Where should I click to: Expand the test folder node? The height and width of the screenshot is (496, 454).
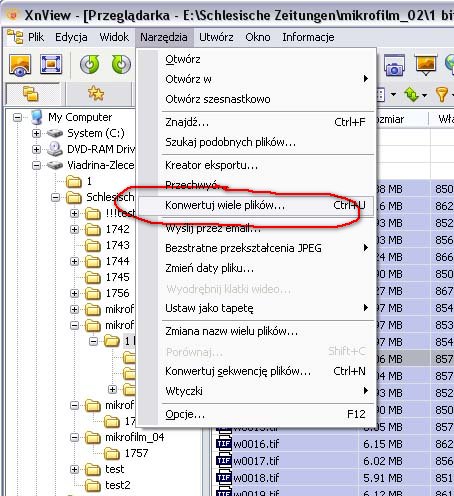point(75,469)
